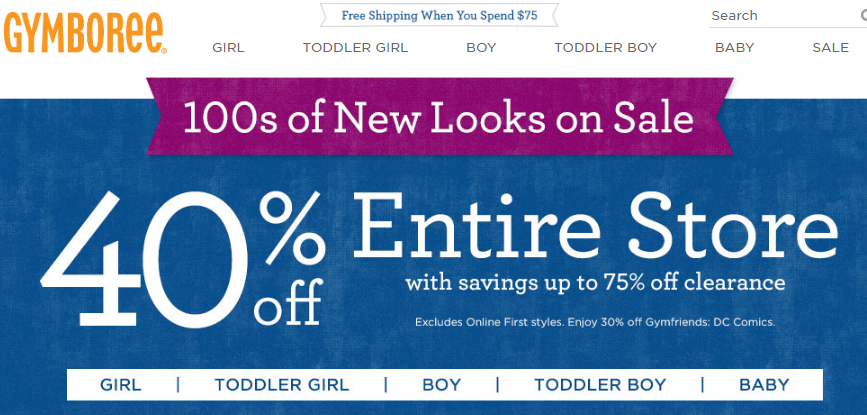Screen dimensions: 867x415
Task: Click the search magnifier icon
Action: (x=862, y=16)
